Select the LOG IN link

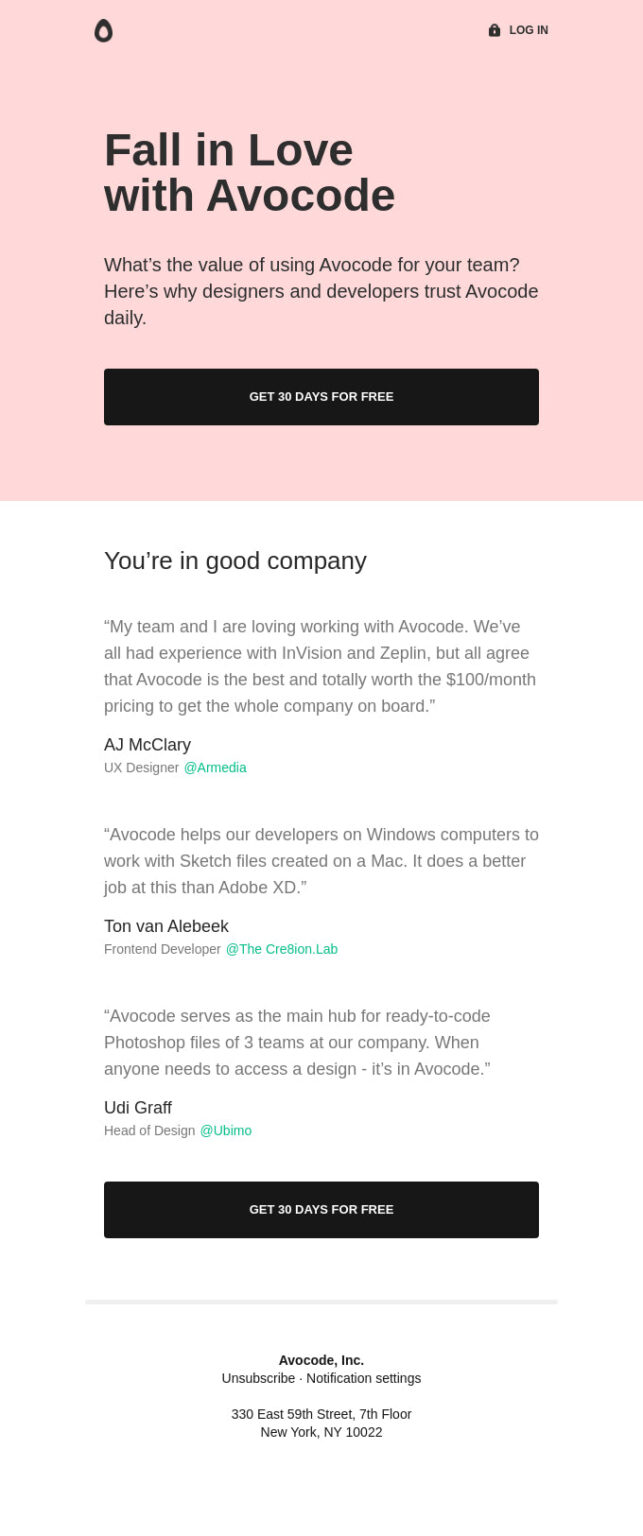coord(527,30)
